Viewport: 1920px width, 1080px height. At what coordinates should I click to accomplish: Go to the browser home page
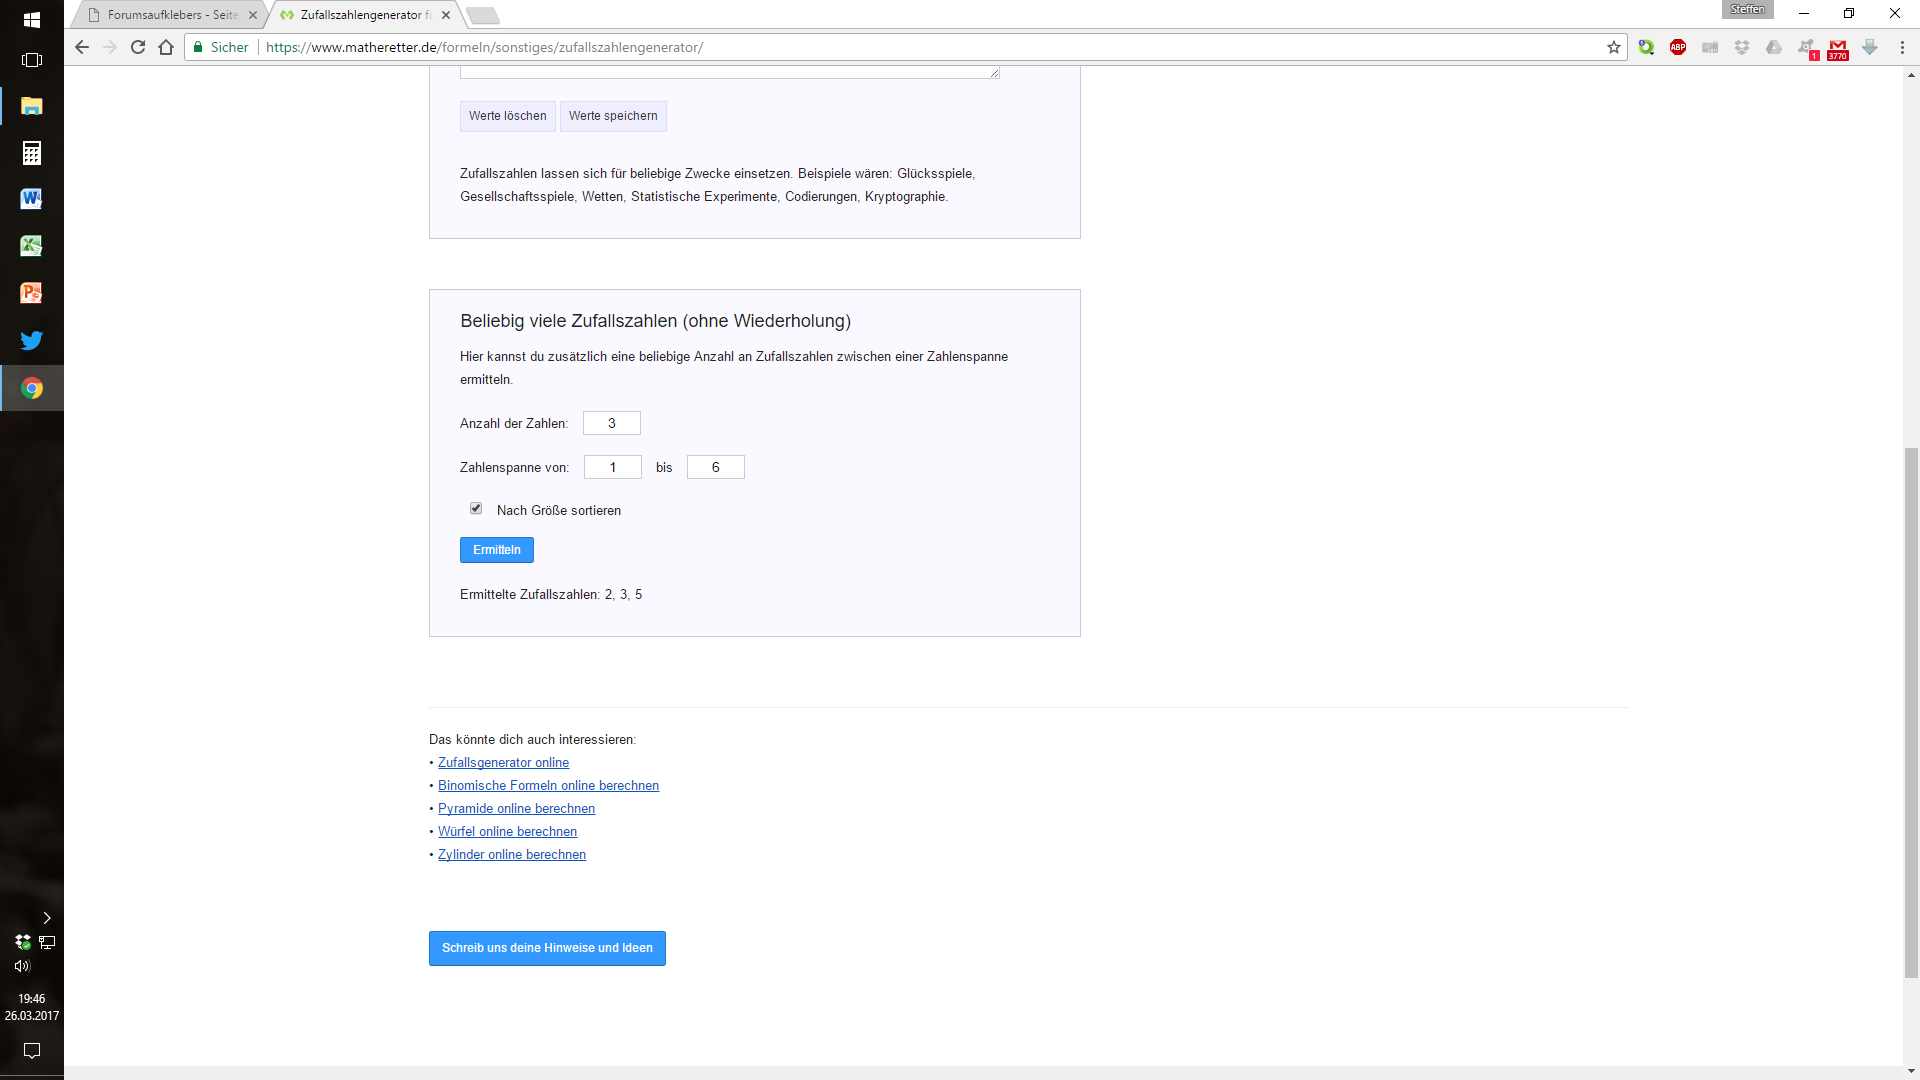[x=166, y=47]
